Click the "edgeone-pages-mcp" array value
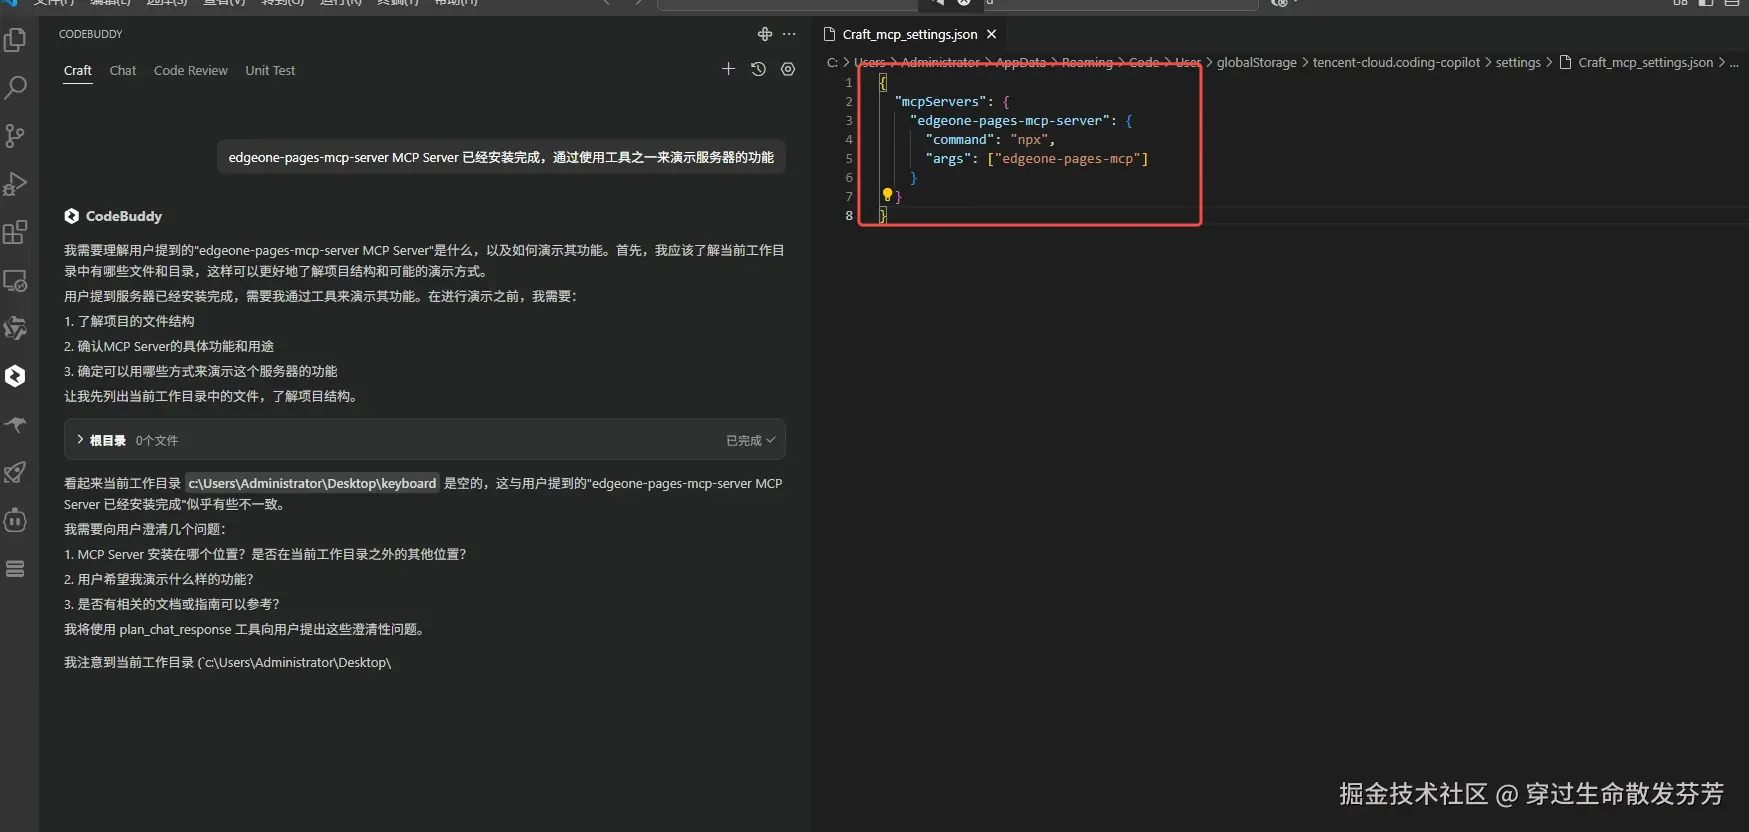The image size is (1749, 832). pyautogui.click(x=1068, y=158)
